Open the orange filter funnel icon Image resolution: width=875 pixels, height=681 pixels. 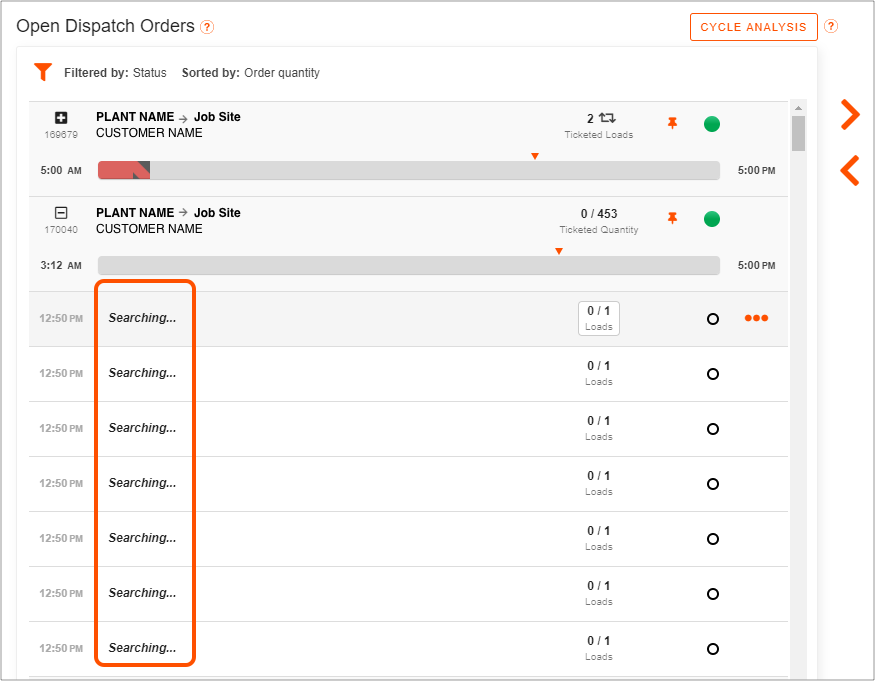point(43,72)
